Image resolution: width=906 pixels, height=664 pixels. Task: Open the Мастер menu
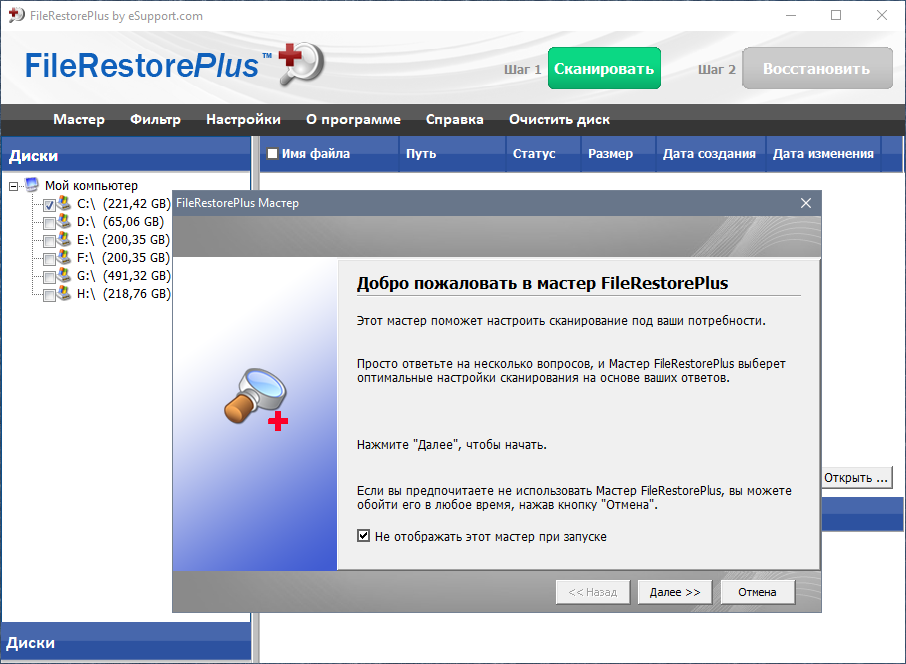pyautogui.click(x=79, y=120)
